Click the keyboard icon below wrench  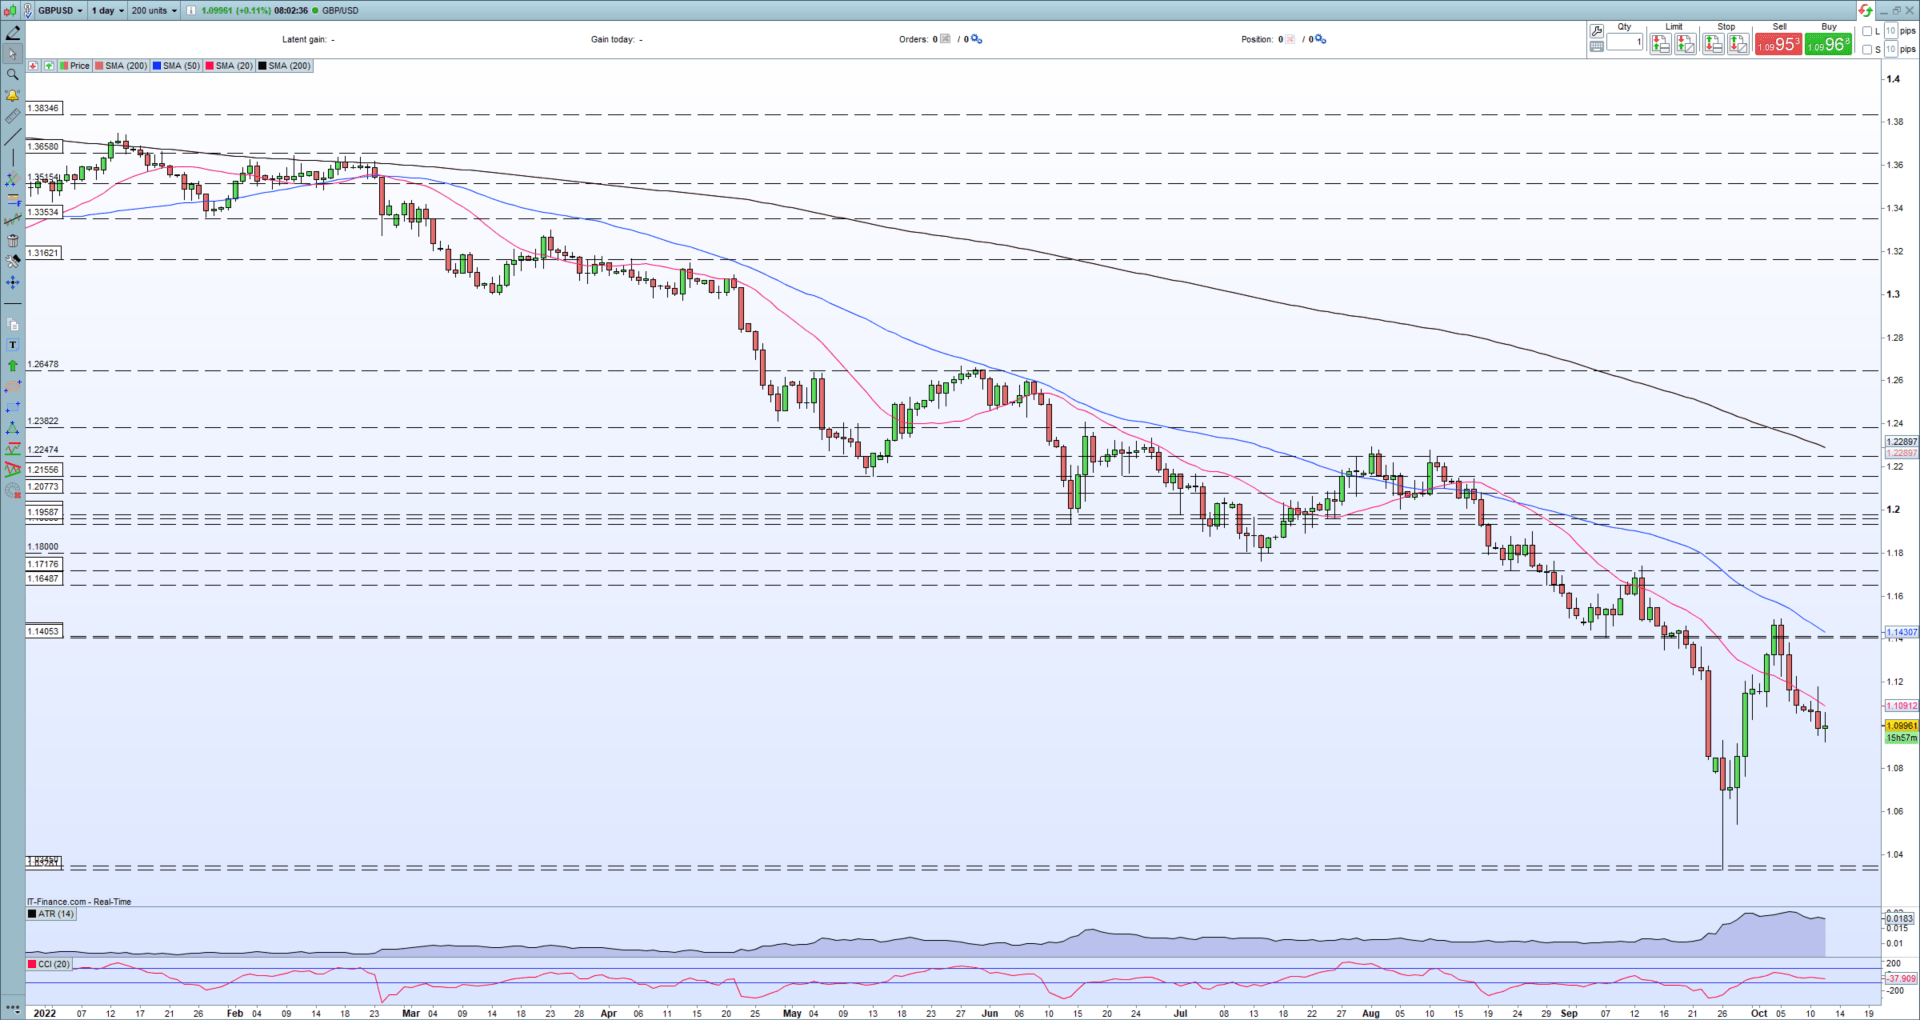click(1596, 46)
